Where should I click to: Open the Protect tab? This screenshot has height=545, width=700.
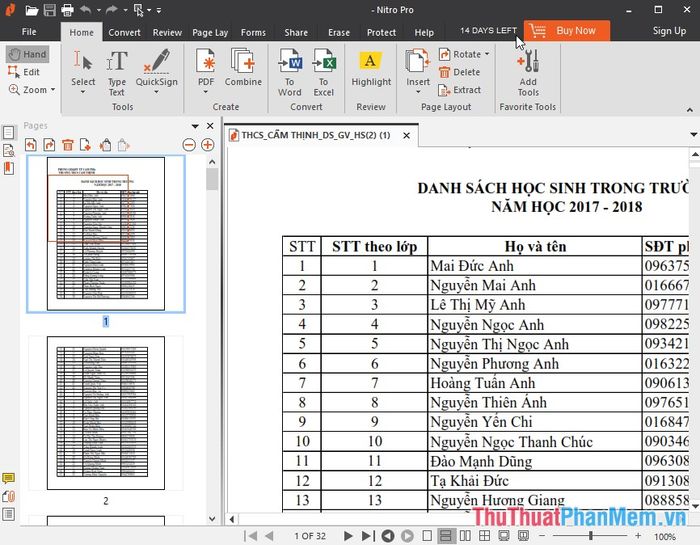click(381, 32)
